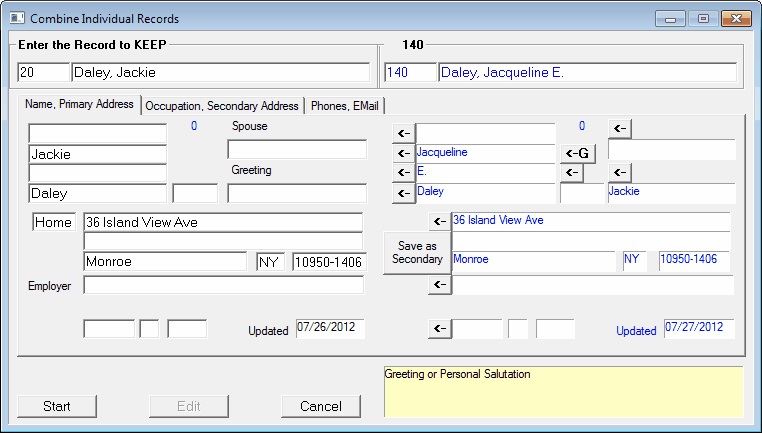This screenshot has width=762, height=433.
Task: Click left Monroe city field
Action: [x=165, y=261]
